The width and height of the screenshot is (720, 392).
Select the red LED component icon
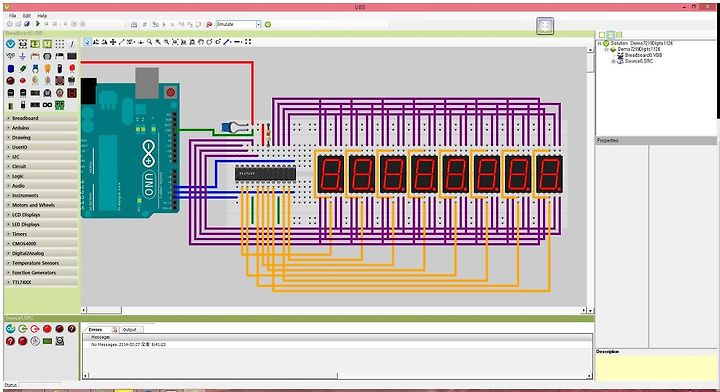72,68
